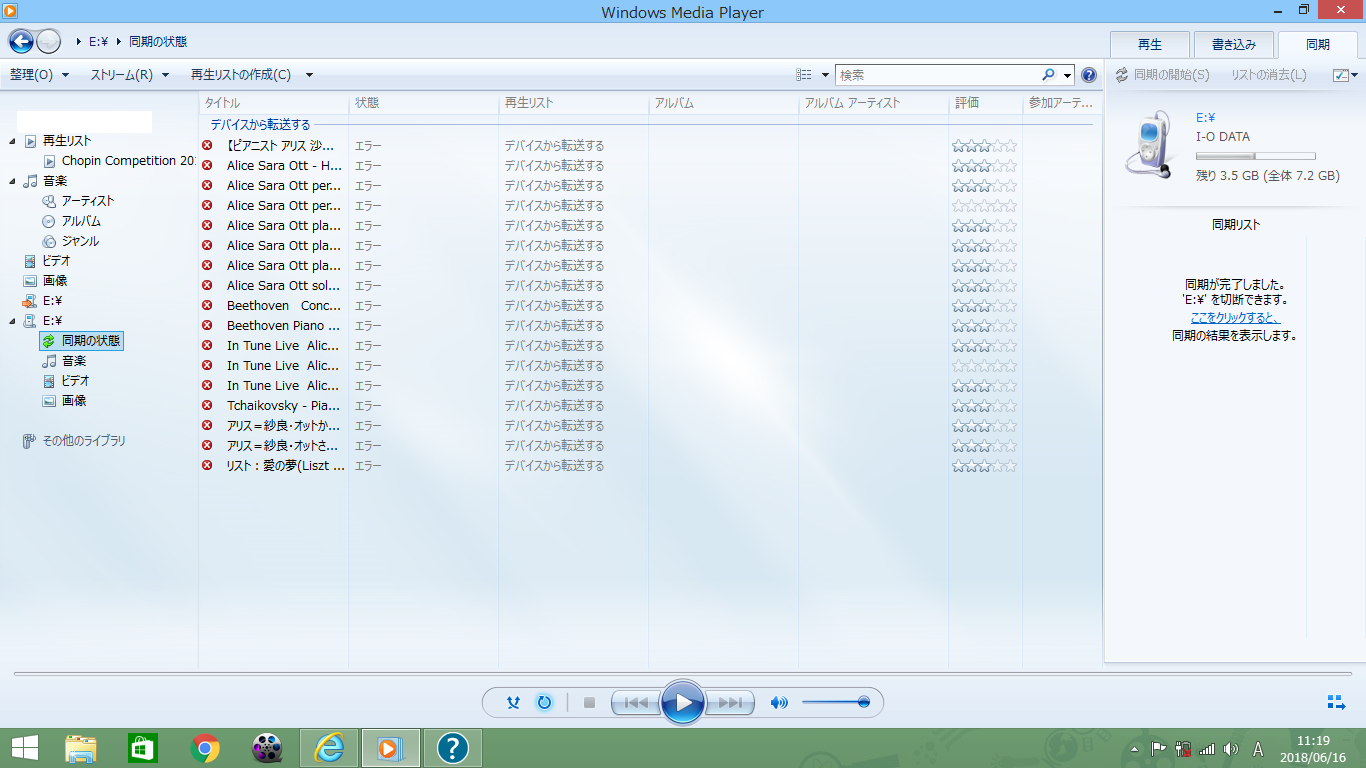Sort by 状態 column header
This screenshot has height=768, width=1366.
423,103
